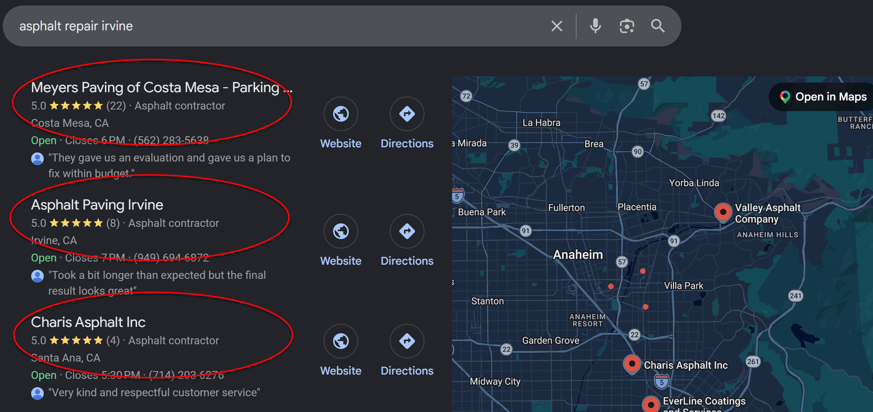Select EverLine Coatings map pin
The height and width of the screenshot is (412, 873).
click(651, 405)
